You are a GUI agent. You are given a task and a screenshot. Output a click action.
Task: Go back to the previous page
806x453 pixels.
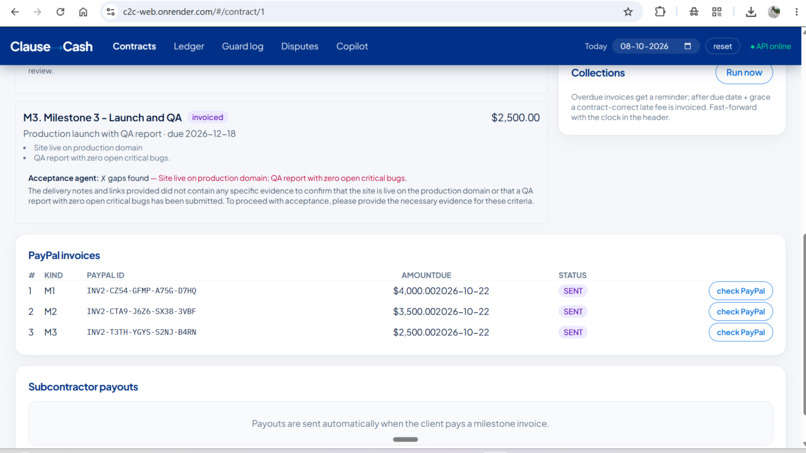click(x=14, y=11)
